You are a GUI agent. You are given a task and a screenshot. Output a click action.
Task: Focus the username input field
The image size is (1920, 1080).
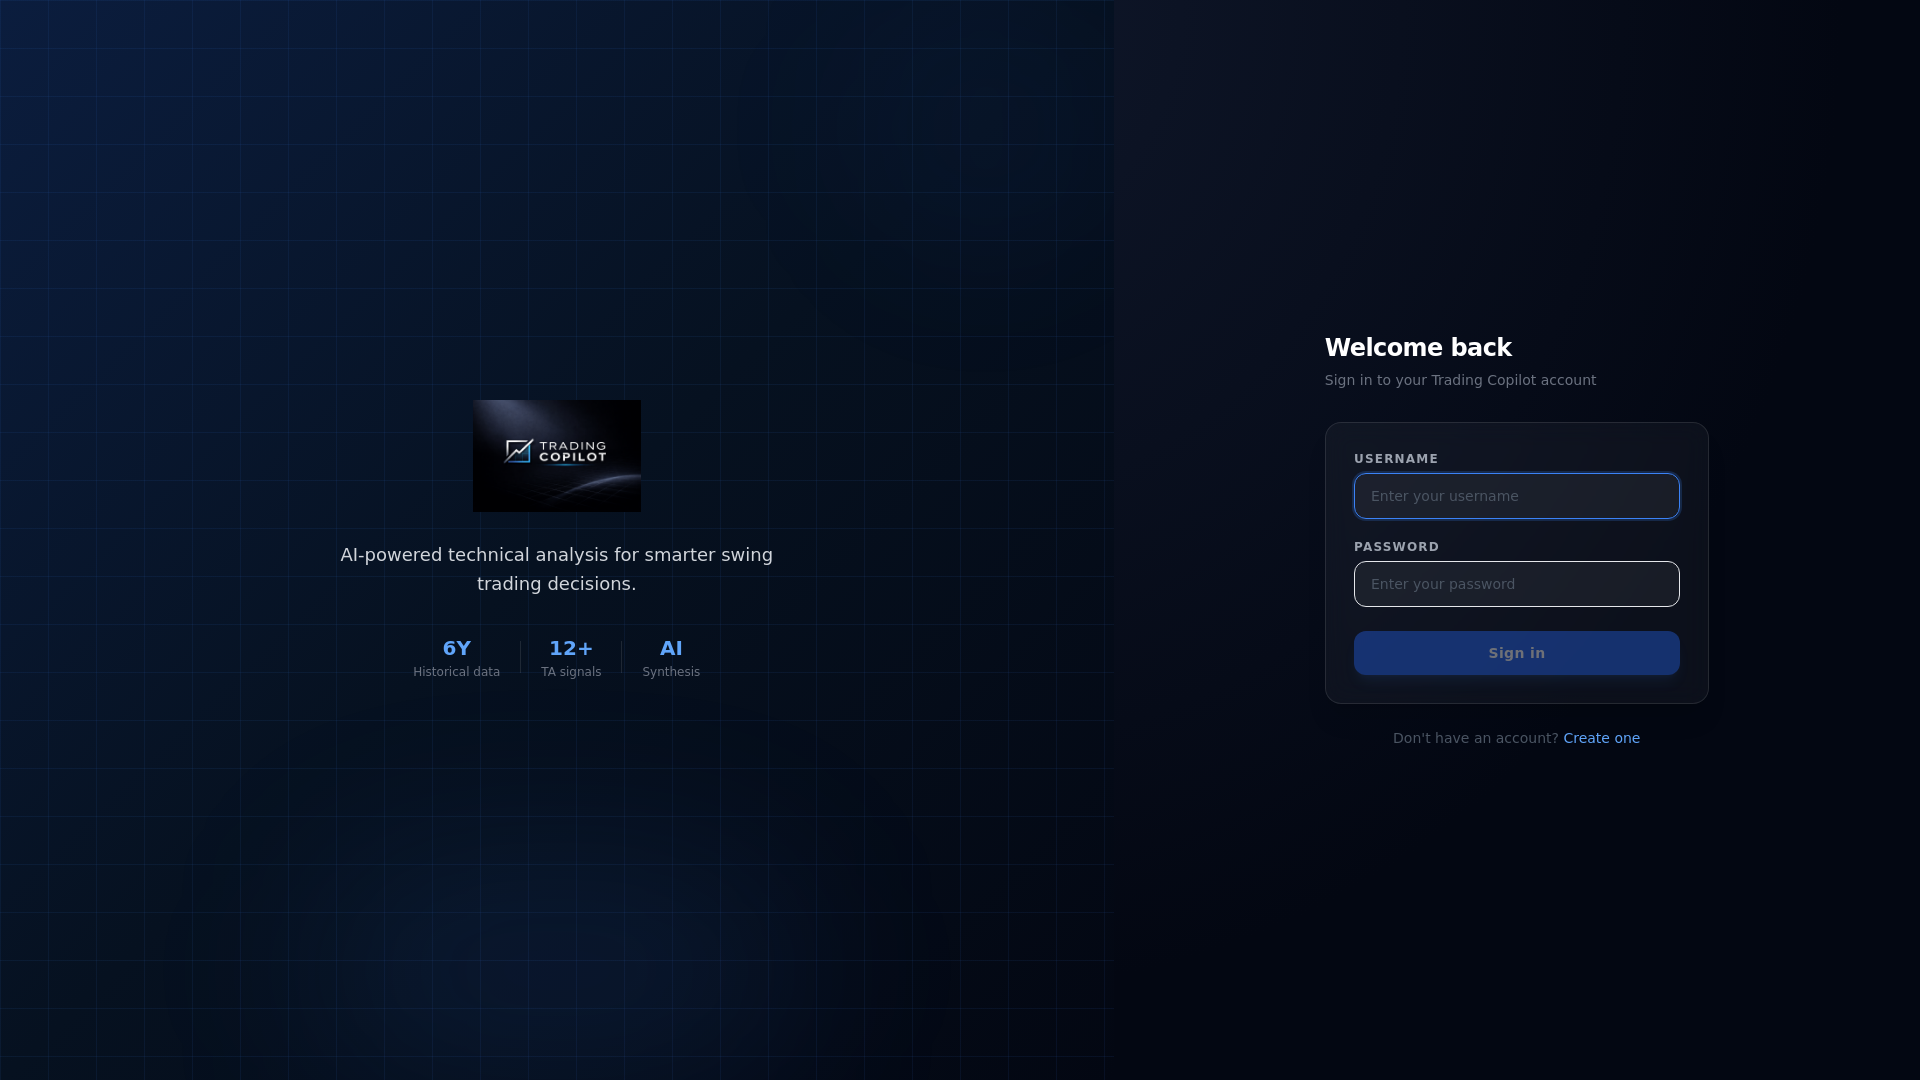click(x=1516, y=496)
